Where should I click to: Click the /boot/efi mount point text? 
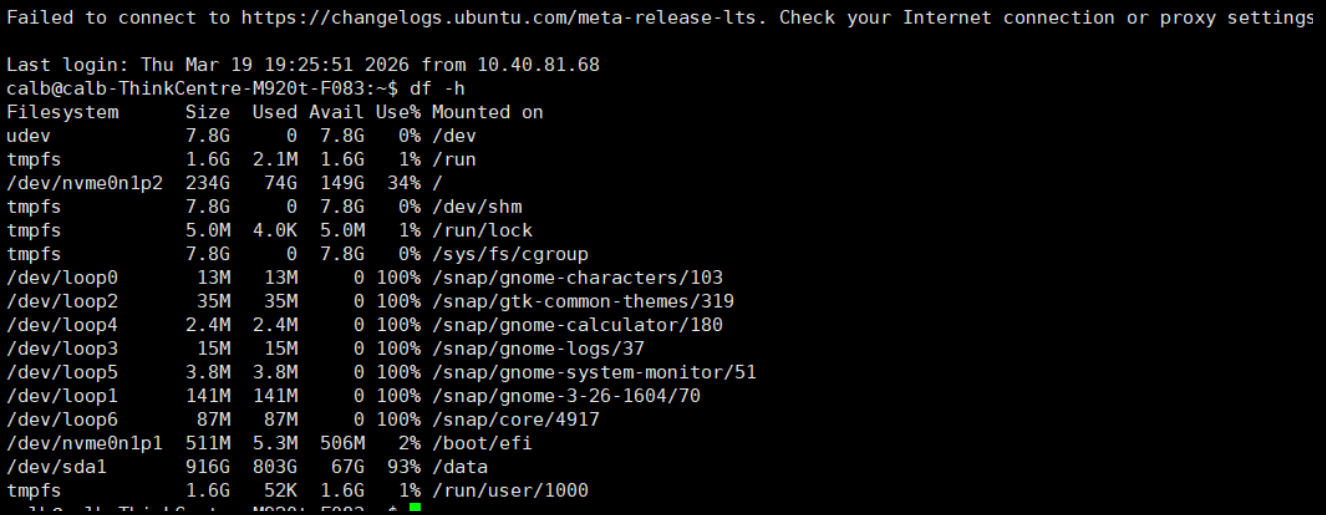482,443
